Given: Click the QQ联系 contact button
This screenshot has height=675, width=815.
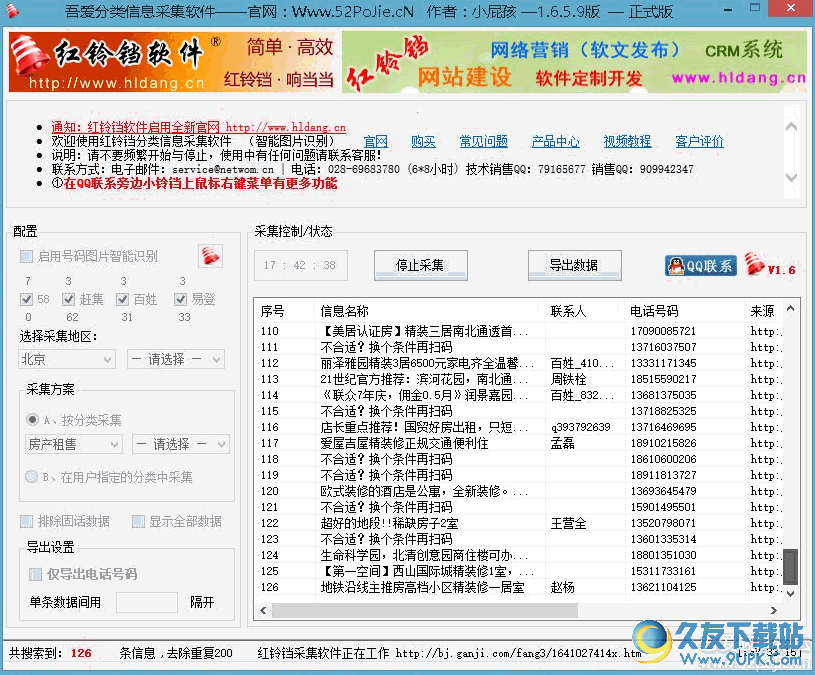Looking at the screenshot, I should point(701,266).
